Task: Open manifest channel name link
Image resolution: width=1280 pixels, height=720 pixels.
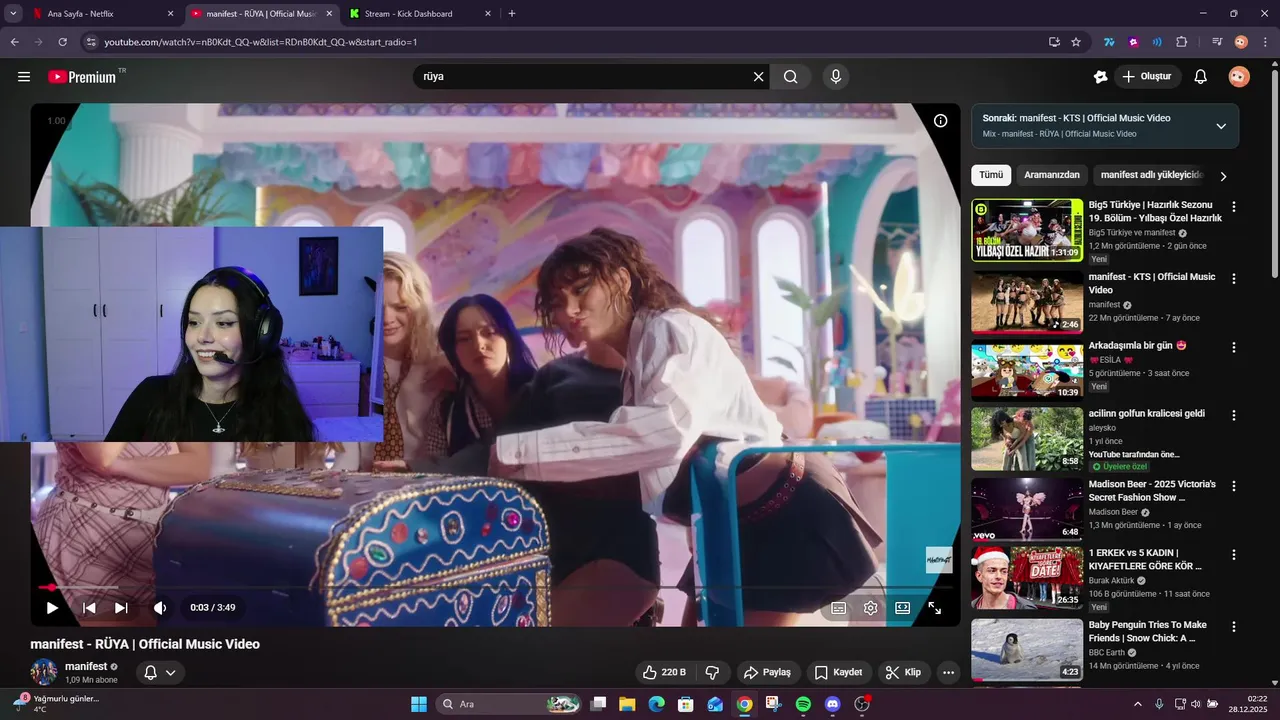Action: tap(86, 666)
